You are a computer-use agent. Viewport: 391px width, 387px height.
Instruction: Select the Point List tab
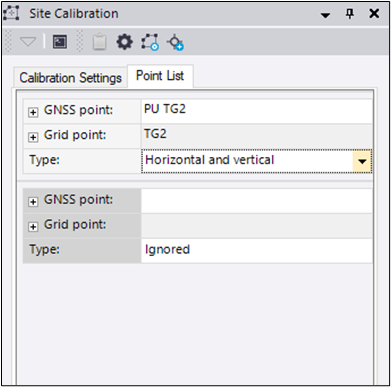pos(160,76)
